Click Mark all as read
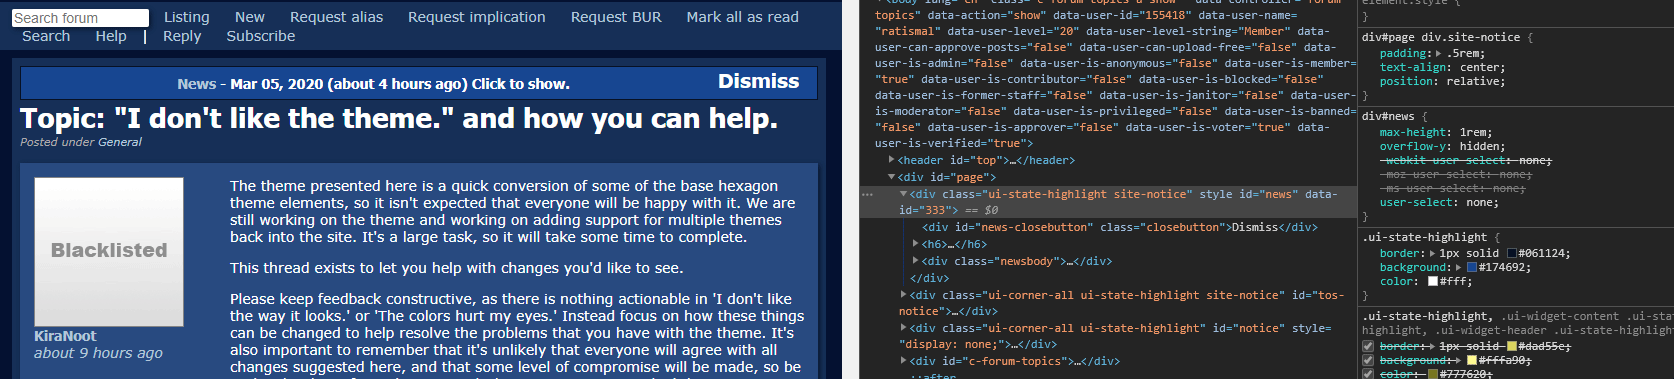 (x=742, y=17)
